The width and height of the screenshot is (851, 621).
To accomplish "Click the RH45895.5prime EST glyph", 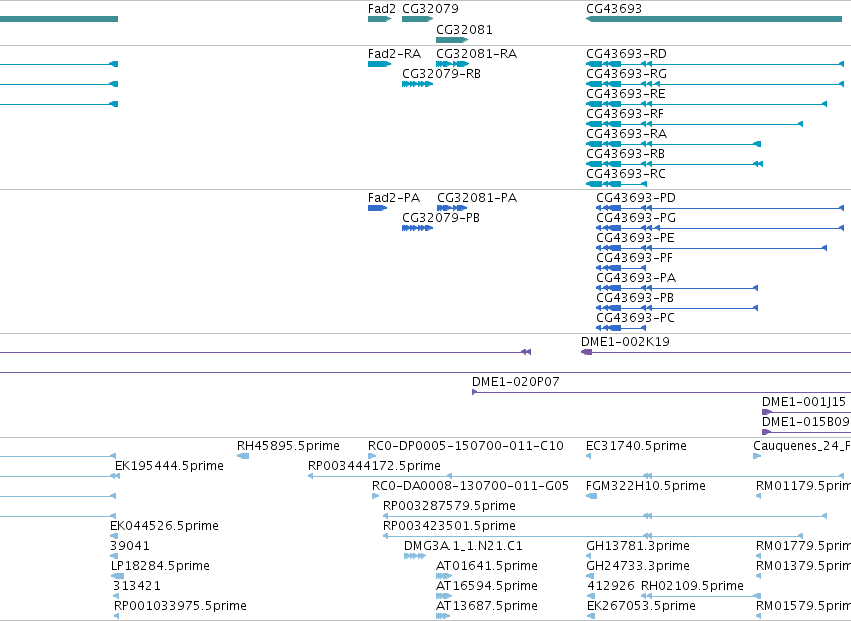I will pyautogui.click(x=243, y=457).
